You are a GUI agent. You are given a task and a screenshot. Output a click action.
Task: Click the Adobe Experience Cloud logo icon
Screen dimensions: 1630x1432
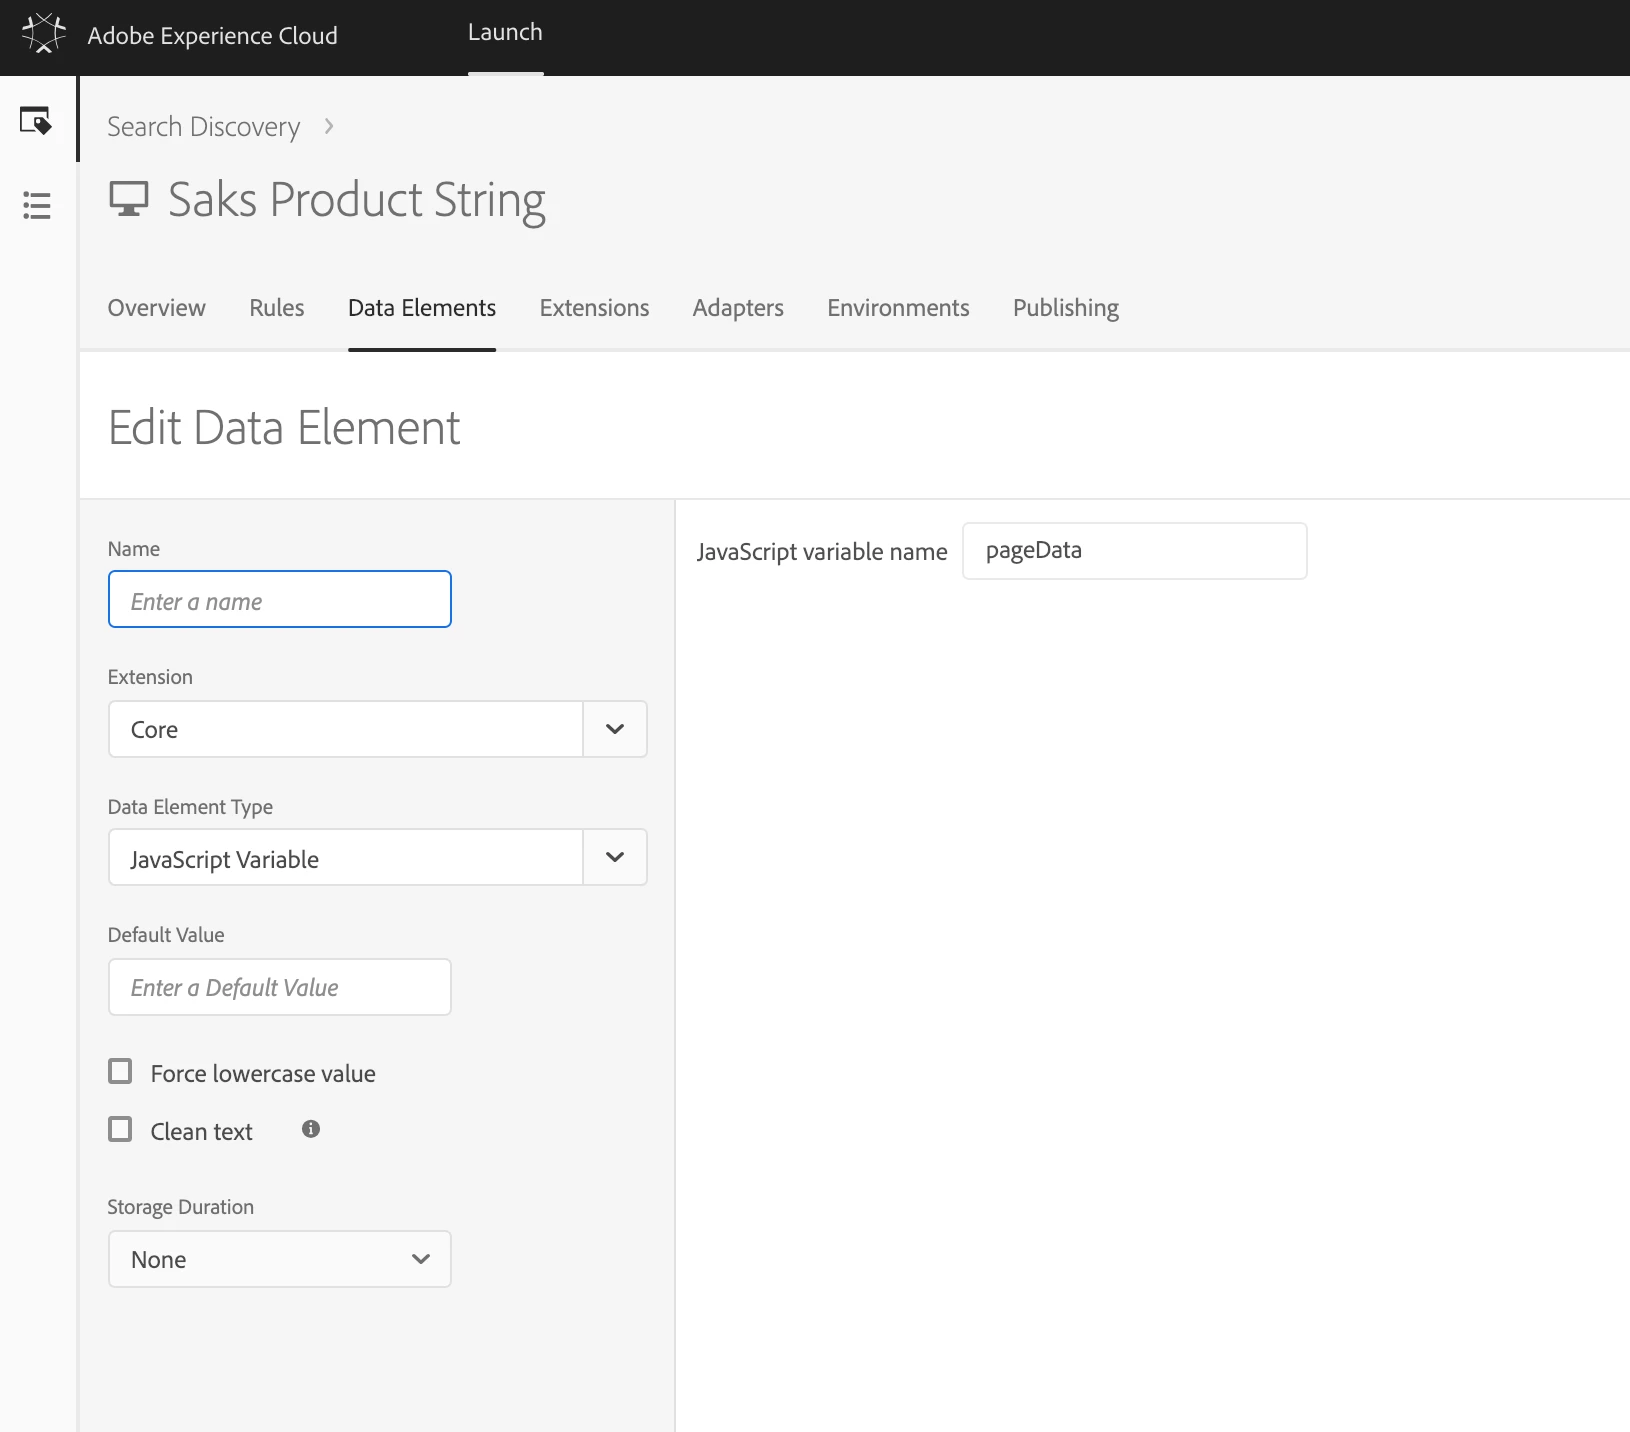(43, 33)
